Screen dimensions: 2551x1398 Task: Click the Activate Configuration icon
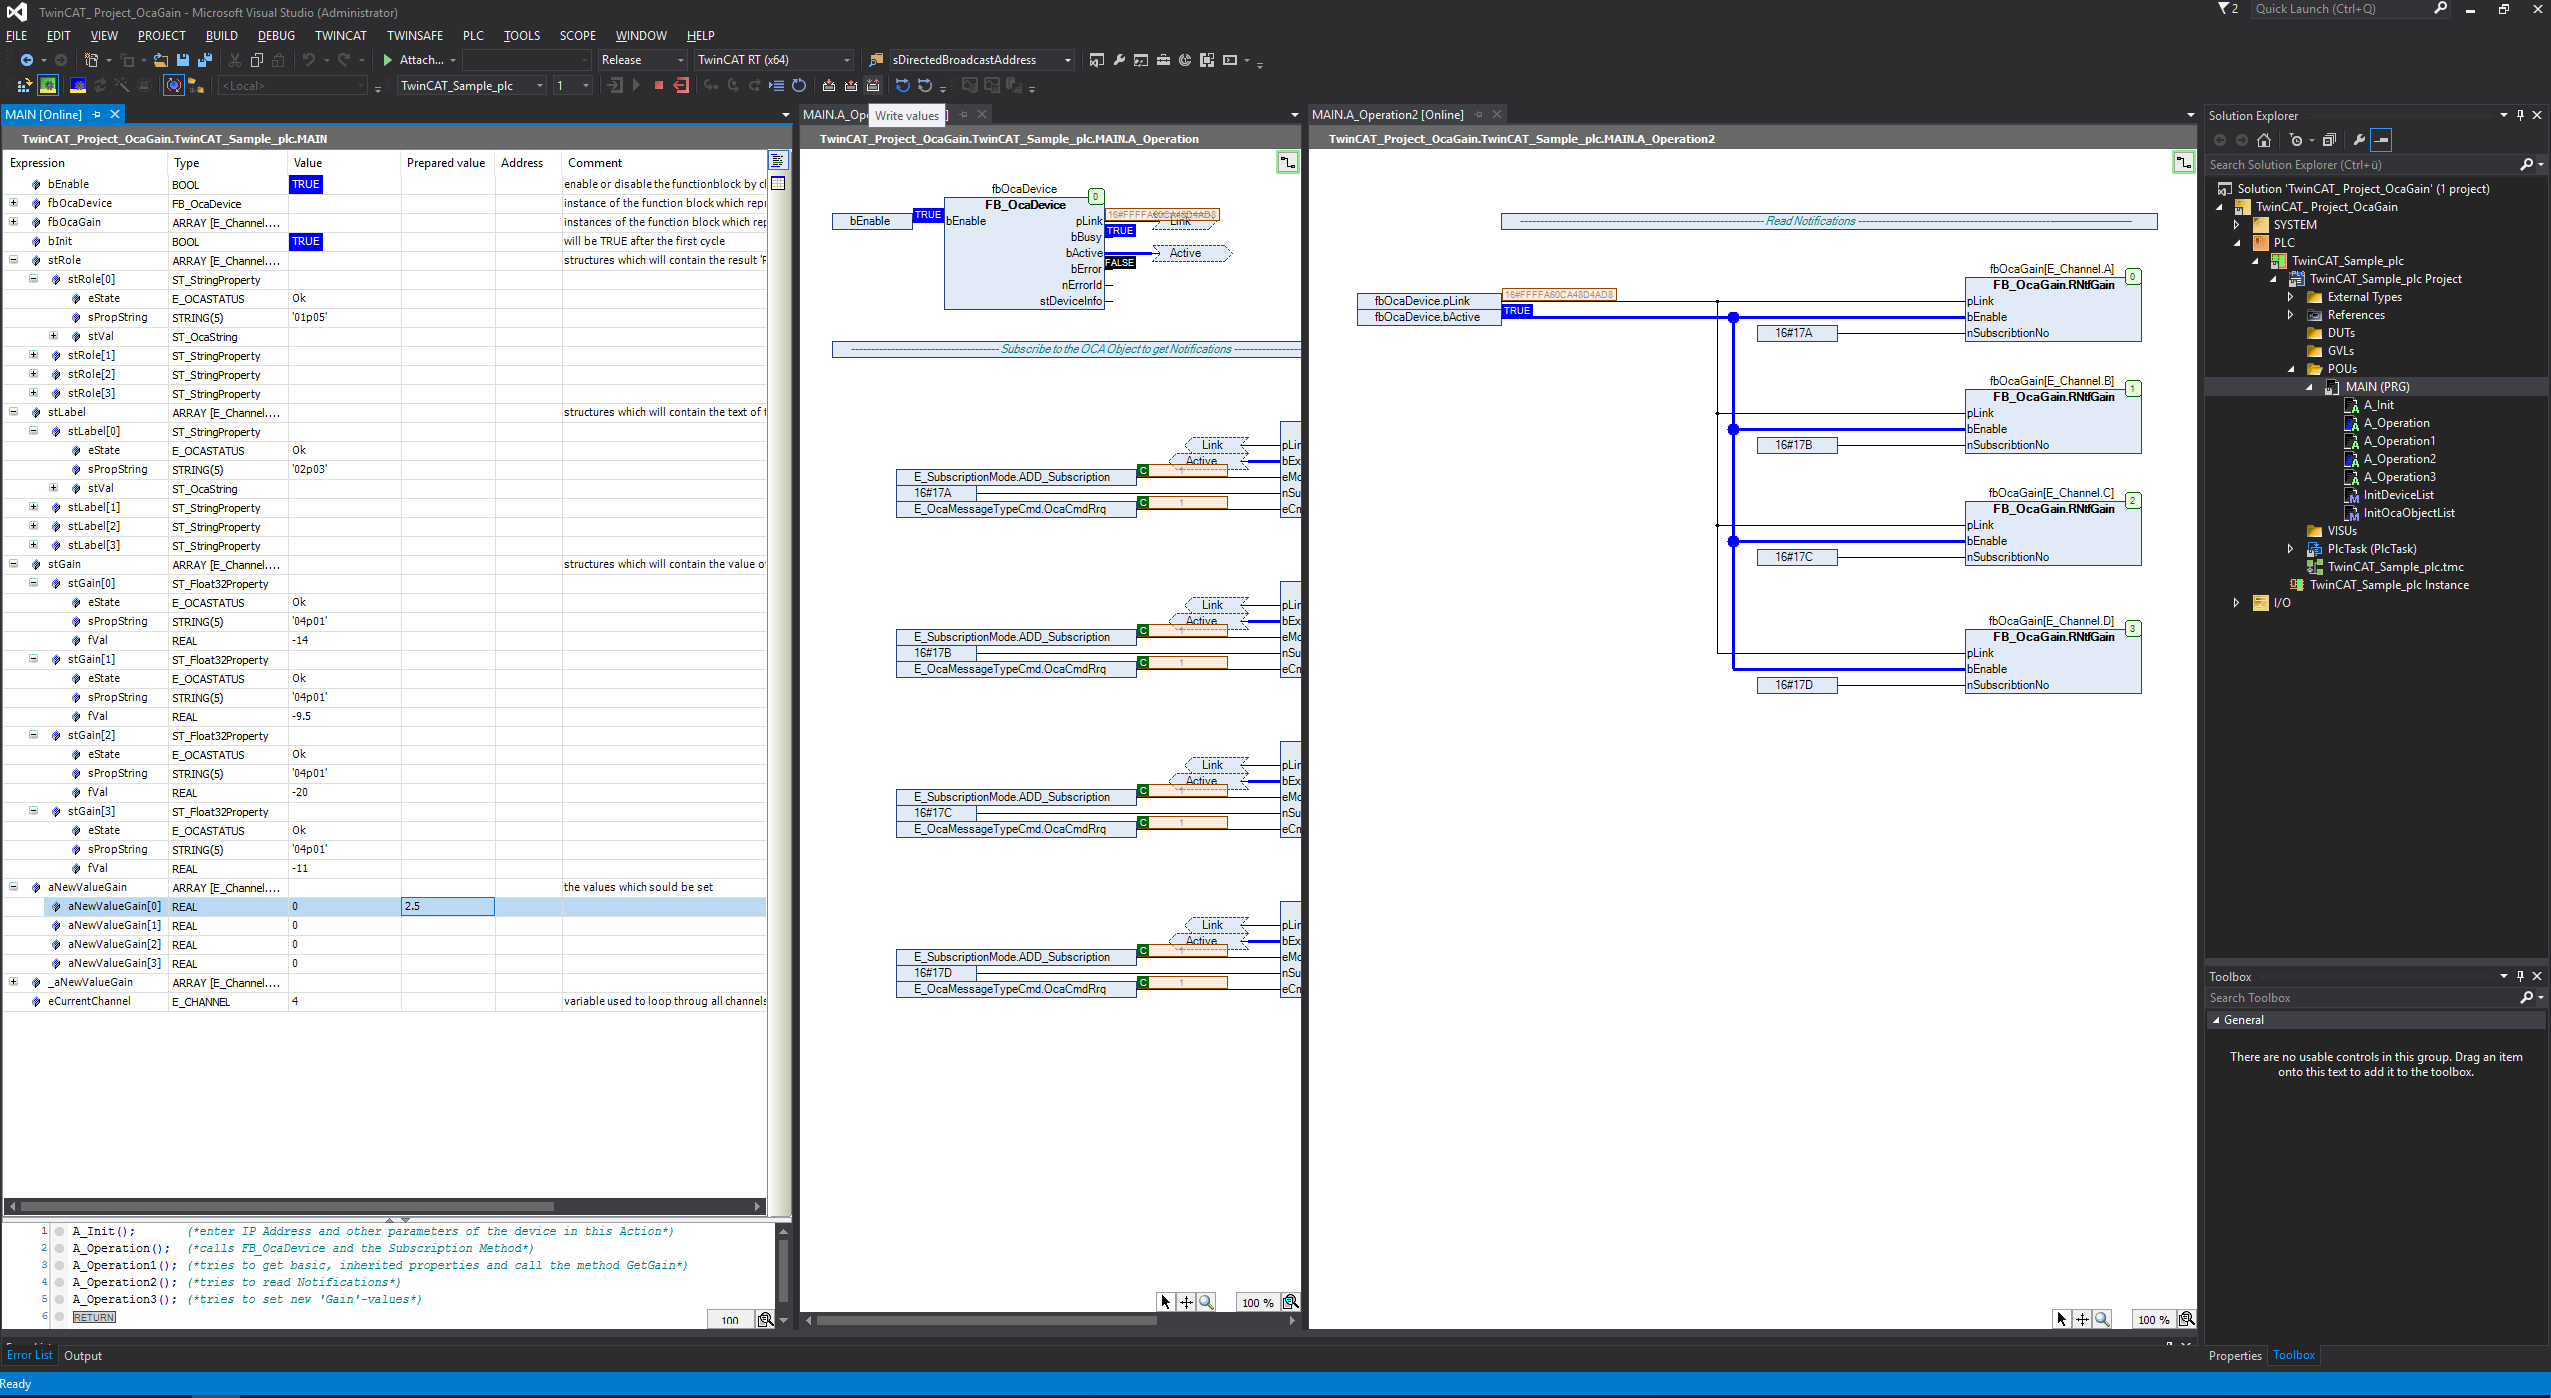coord(25,86)
